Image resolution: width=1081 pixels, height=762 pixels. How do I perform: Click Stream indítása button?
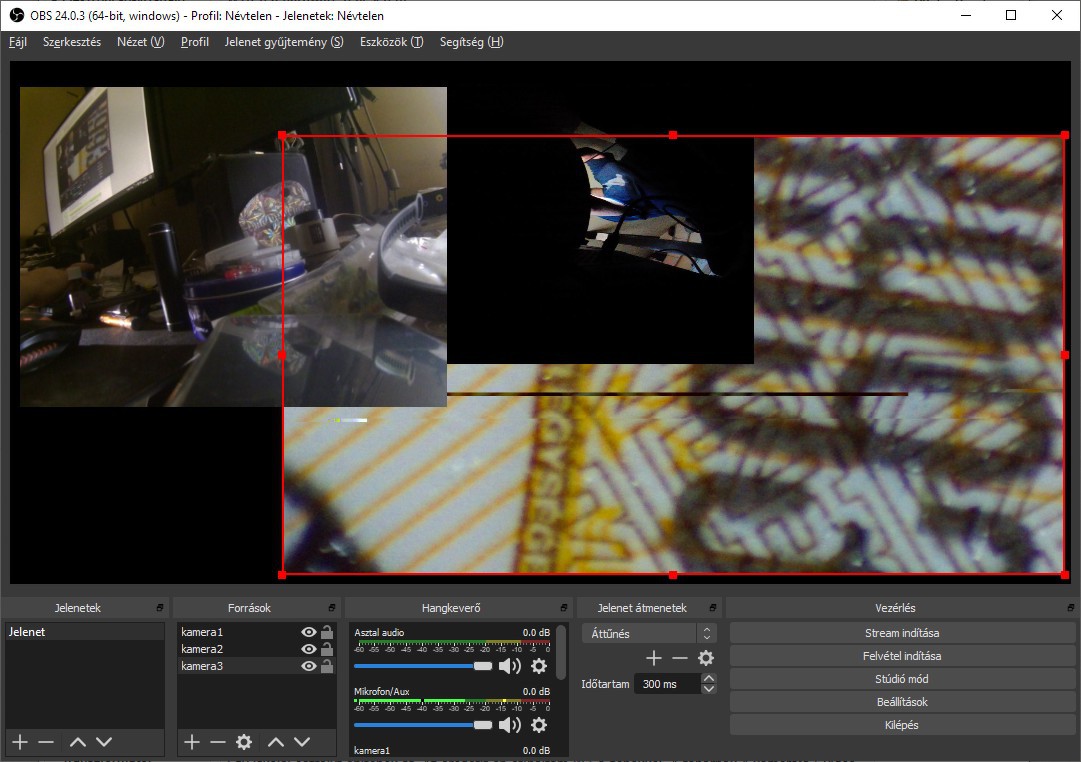(x=902, y=633)
